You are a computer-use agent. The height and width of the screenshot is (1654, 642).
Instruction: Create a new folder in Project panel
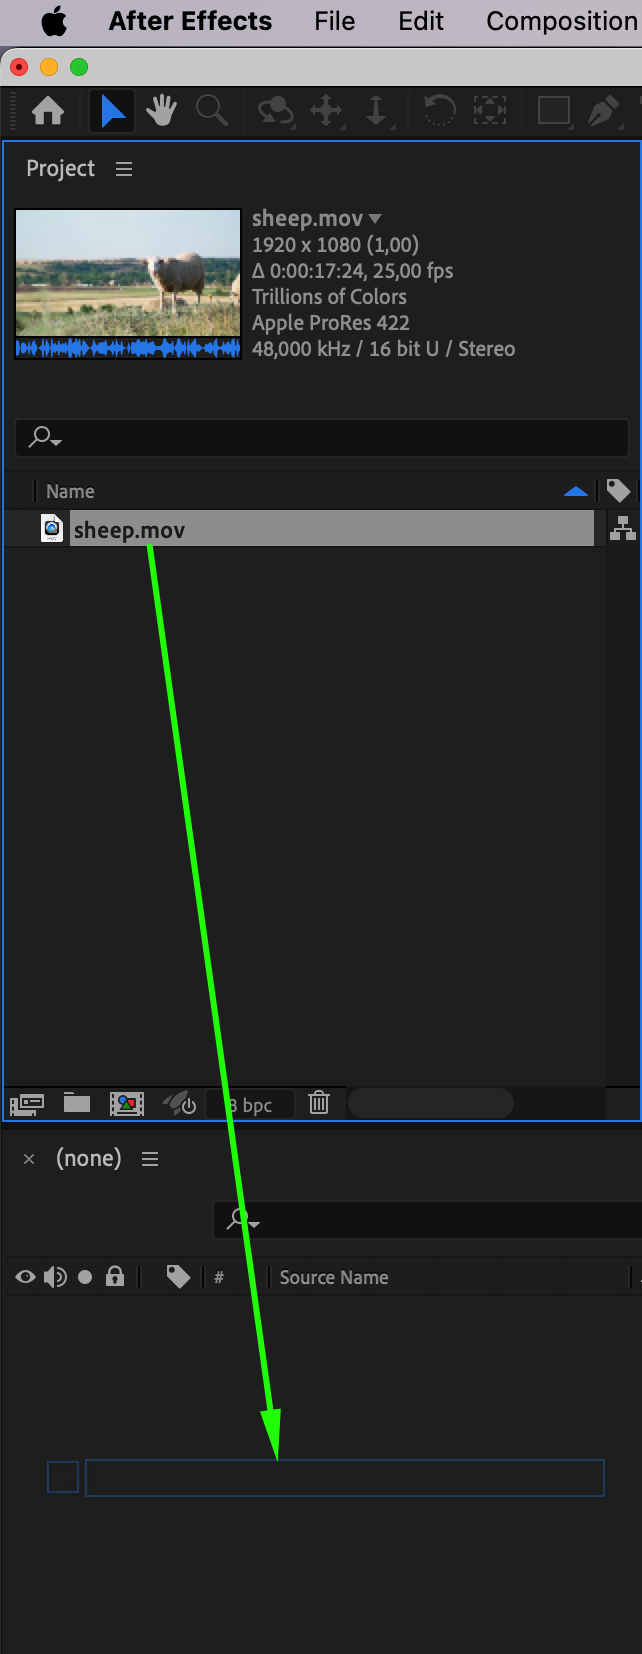click(77, 1103)
